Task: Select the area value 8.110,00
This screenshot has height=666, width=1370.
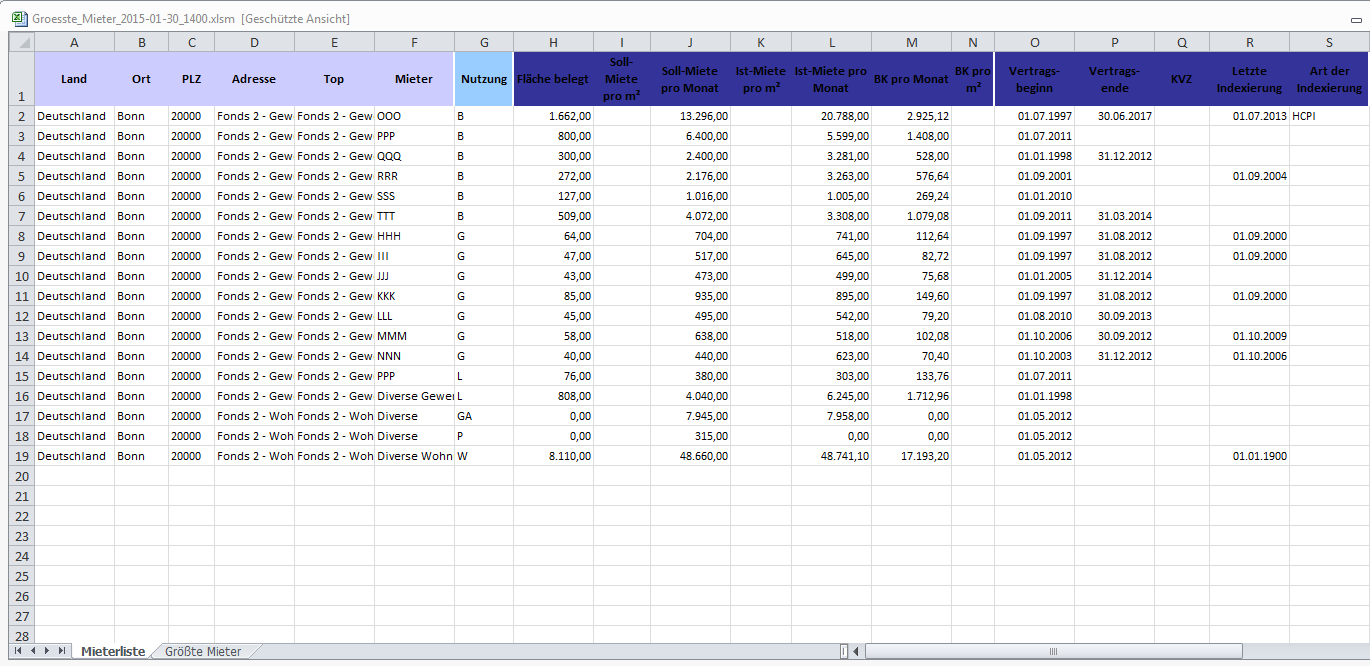Action: pos(554,456)
